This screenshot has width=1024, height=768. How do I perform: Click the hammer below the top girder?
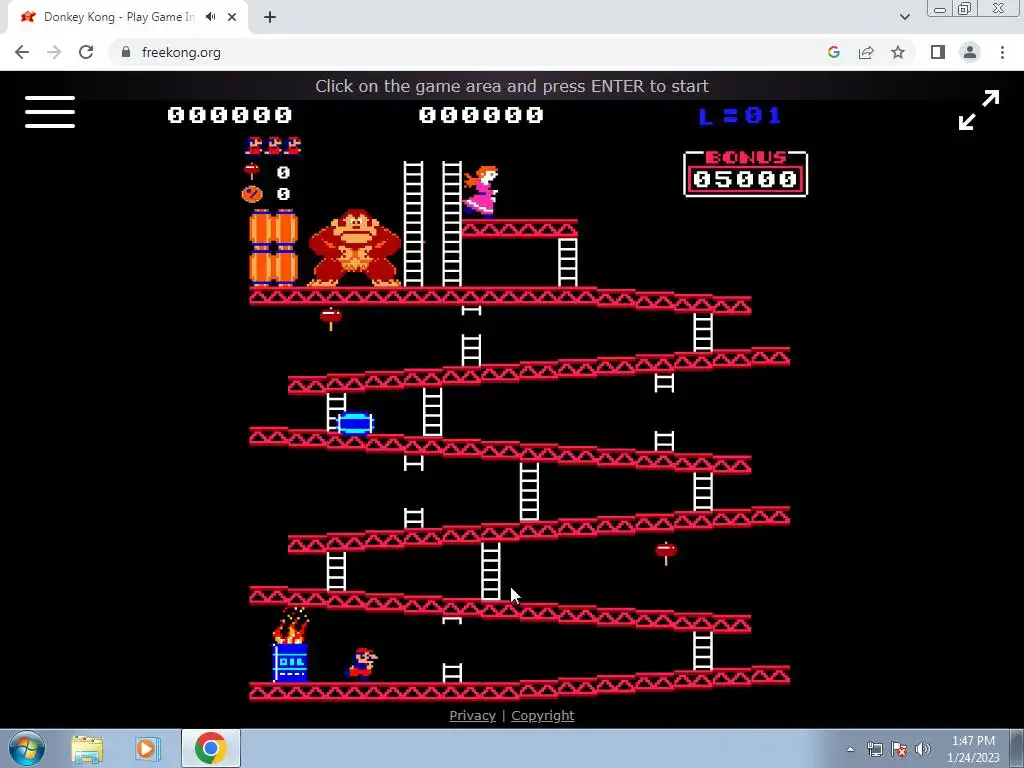(330, 319)
